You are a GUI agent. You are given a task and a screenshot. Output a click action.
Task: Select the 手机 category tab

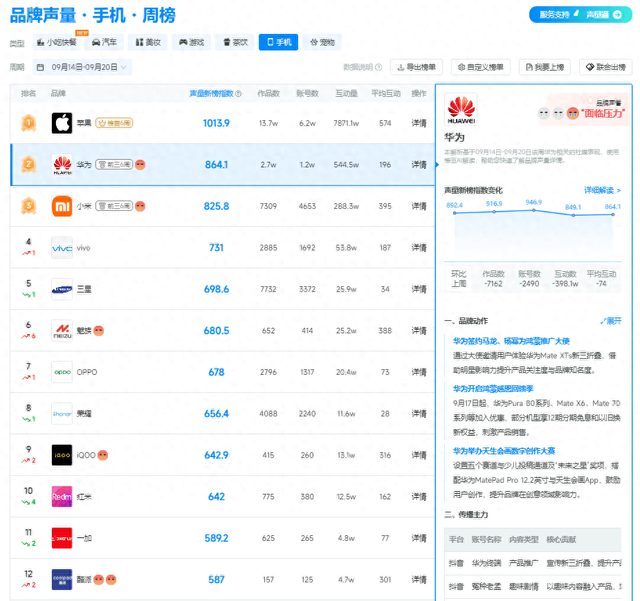point(278,42)
